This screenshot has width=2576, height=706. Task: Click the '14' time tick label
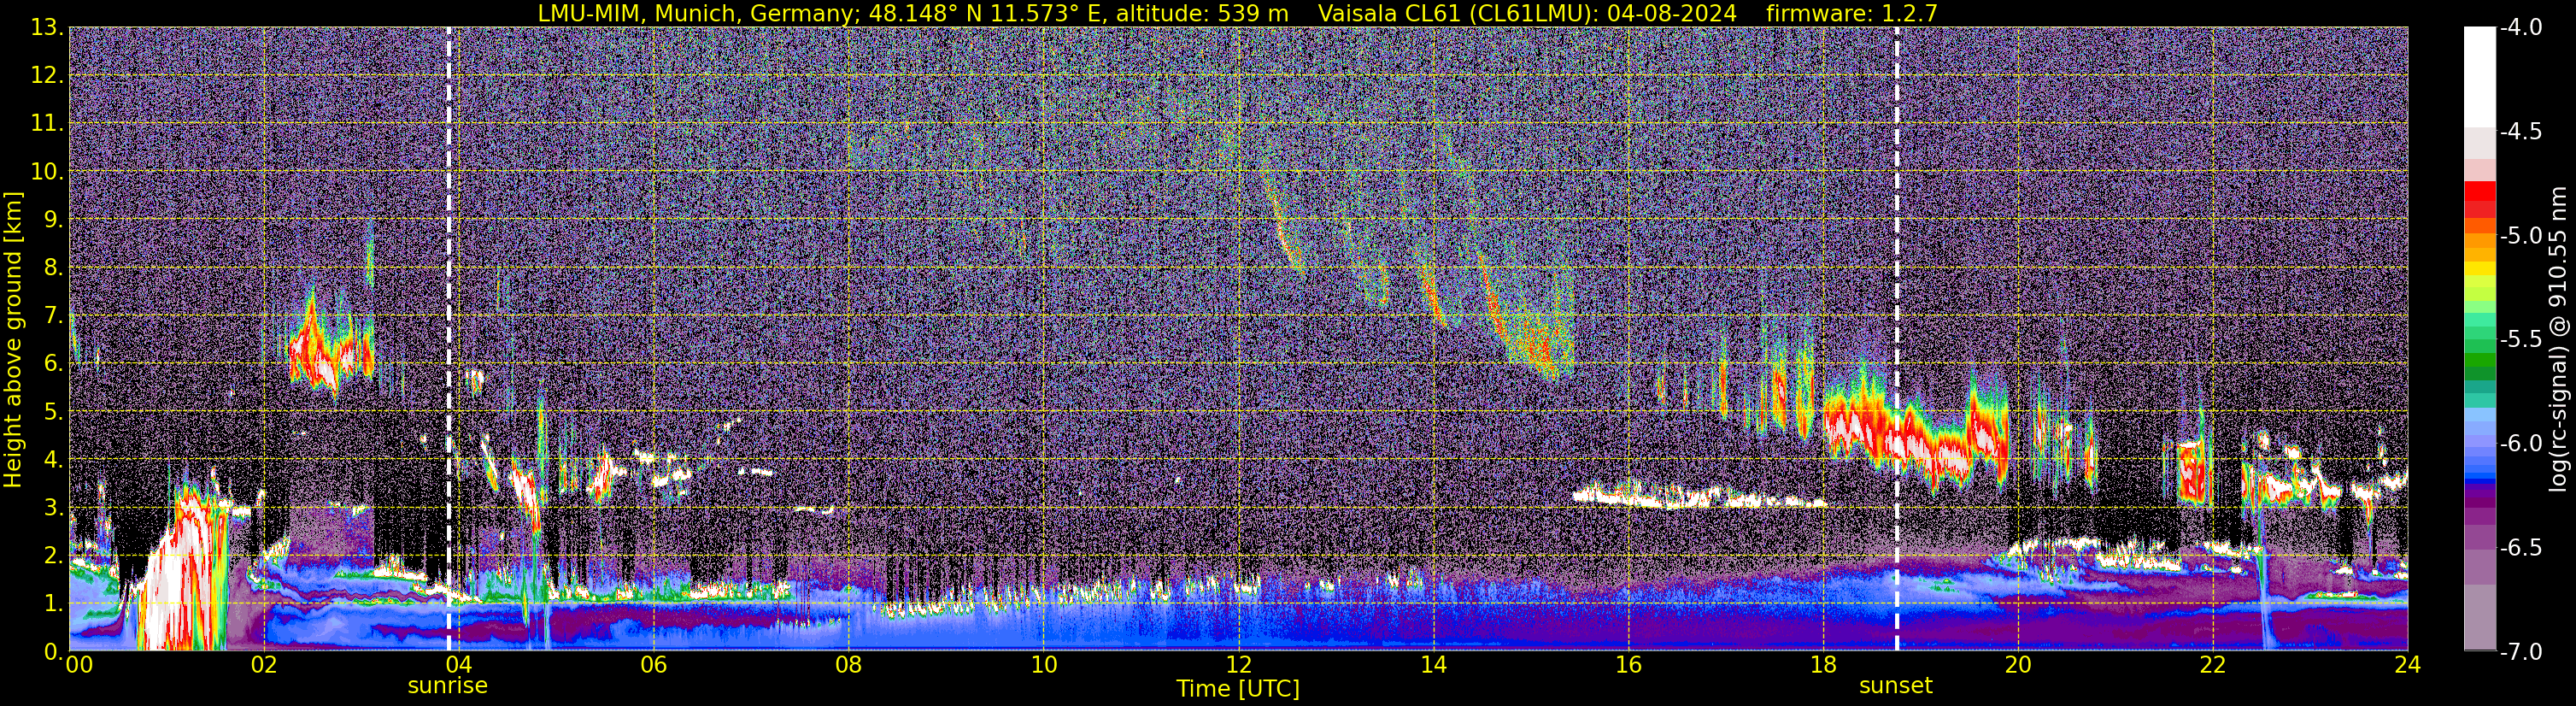[x=1433, y=665]
